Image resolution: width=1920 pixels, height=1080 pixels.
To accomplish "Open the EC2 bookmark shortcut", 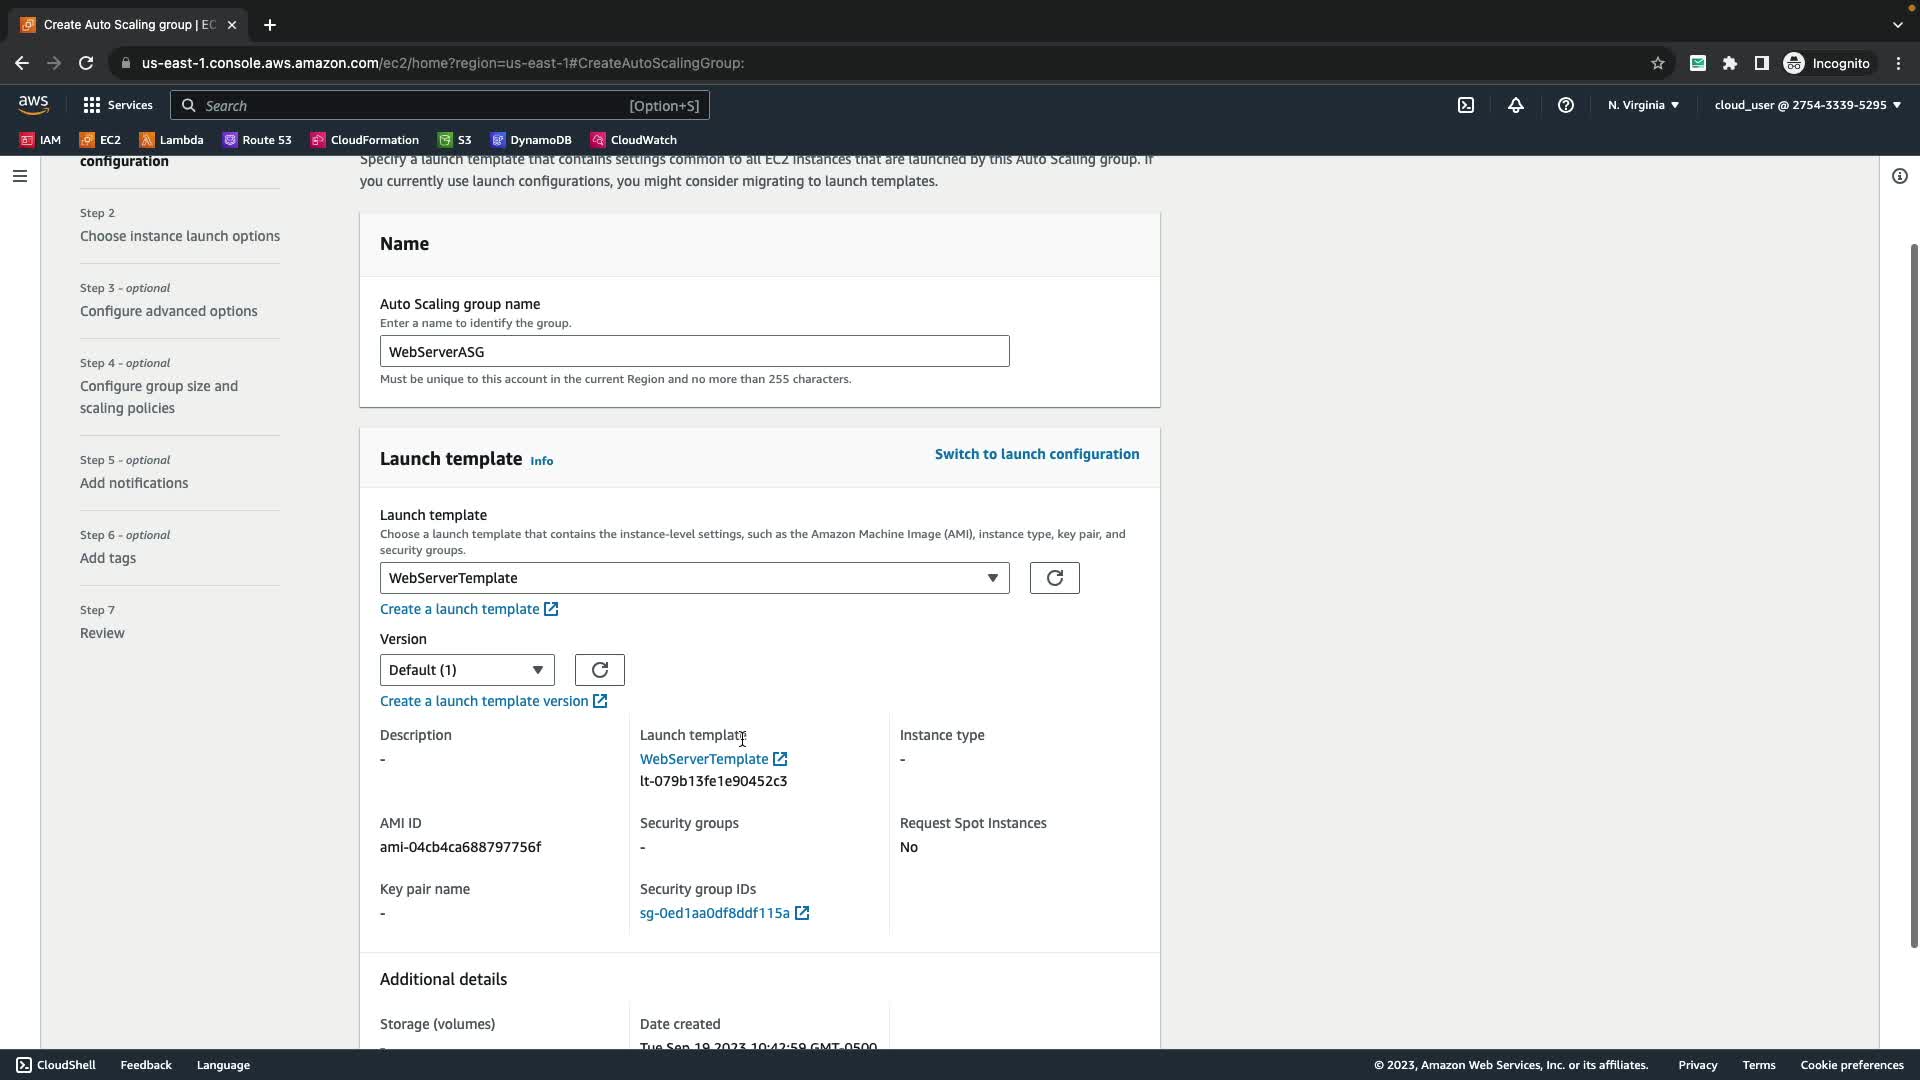I will point(100,140).
